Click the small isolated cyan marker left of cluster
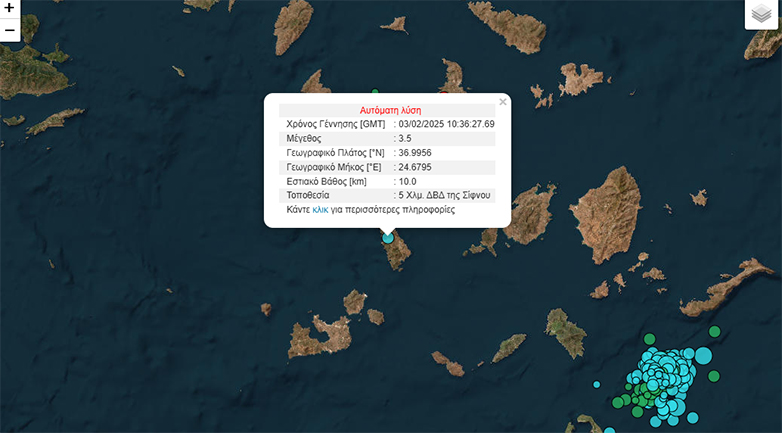The width and height of the screenshot is (782, 433). point(597,384)
